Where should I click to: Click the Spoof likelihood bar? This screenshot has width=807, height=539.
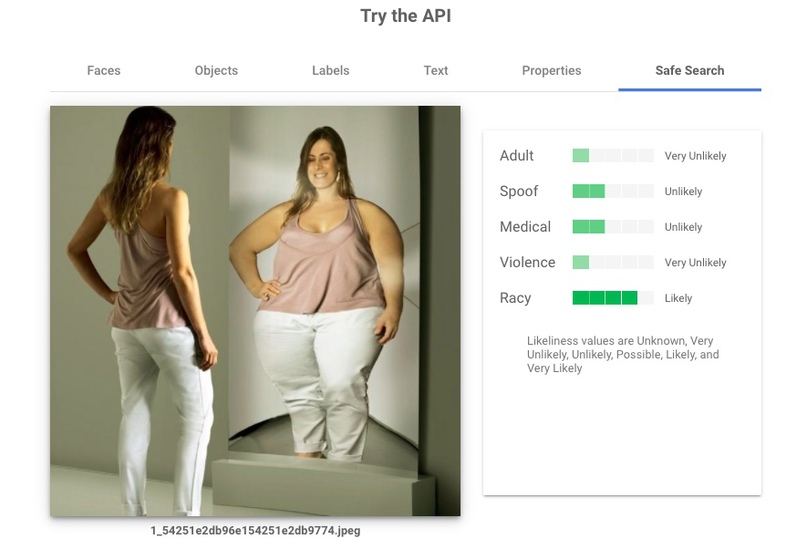(x=613, y=191)
